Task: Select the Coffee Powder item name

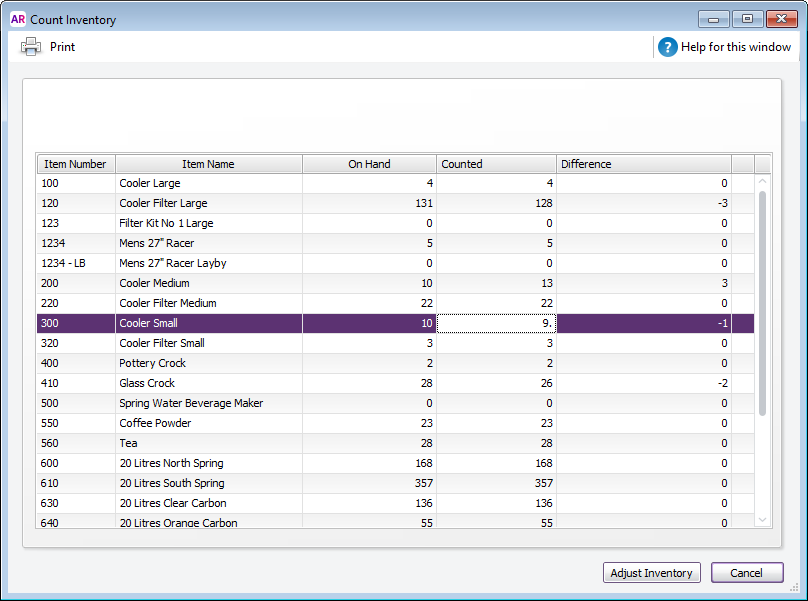Action: click(155, 423)
